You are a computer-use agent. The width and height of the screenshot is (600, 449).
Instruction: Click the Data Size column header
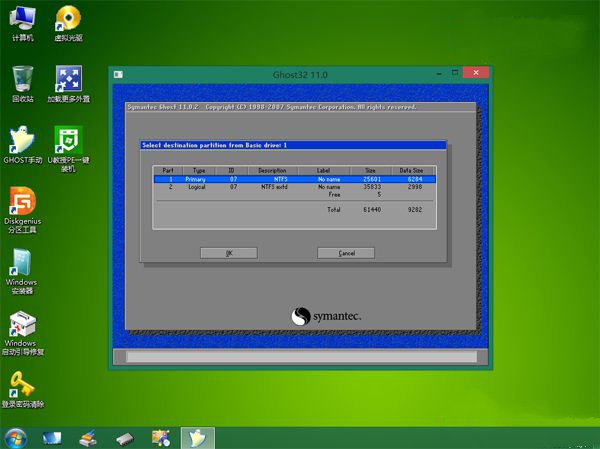(x=412, y=170)
